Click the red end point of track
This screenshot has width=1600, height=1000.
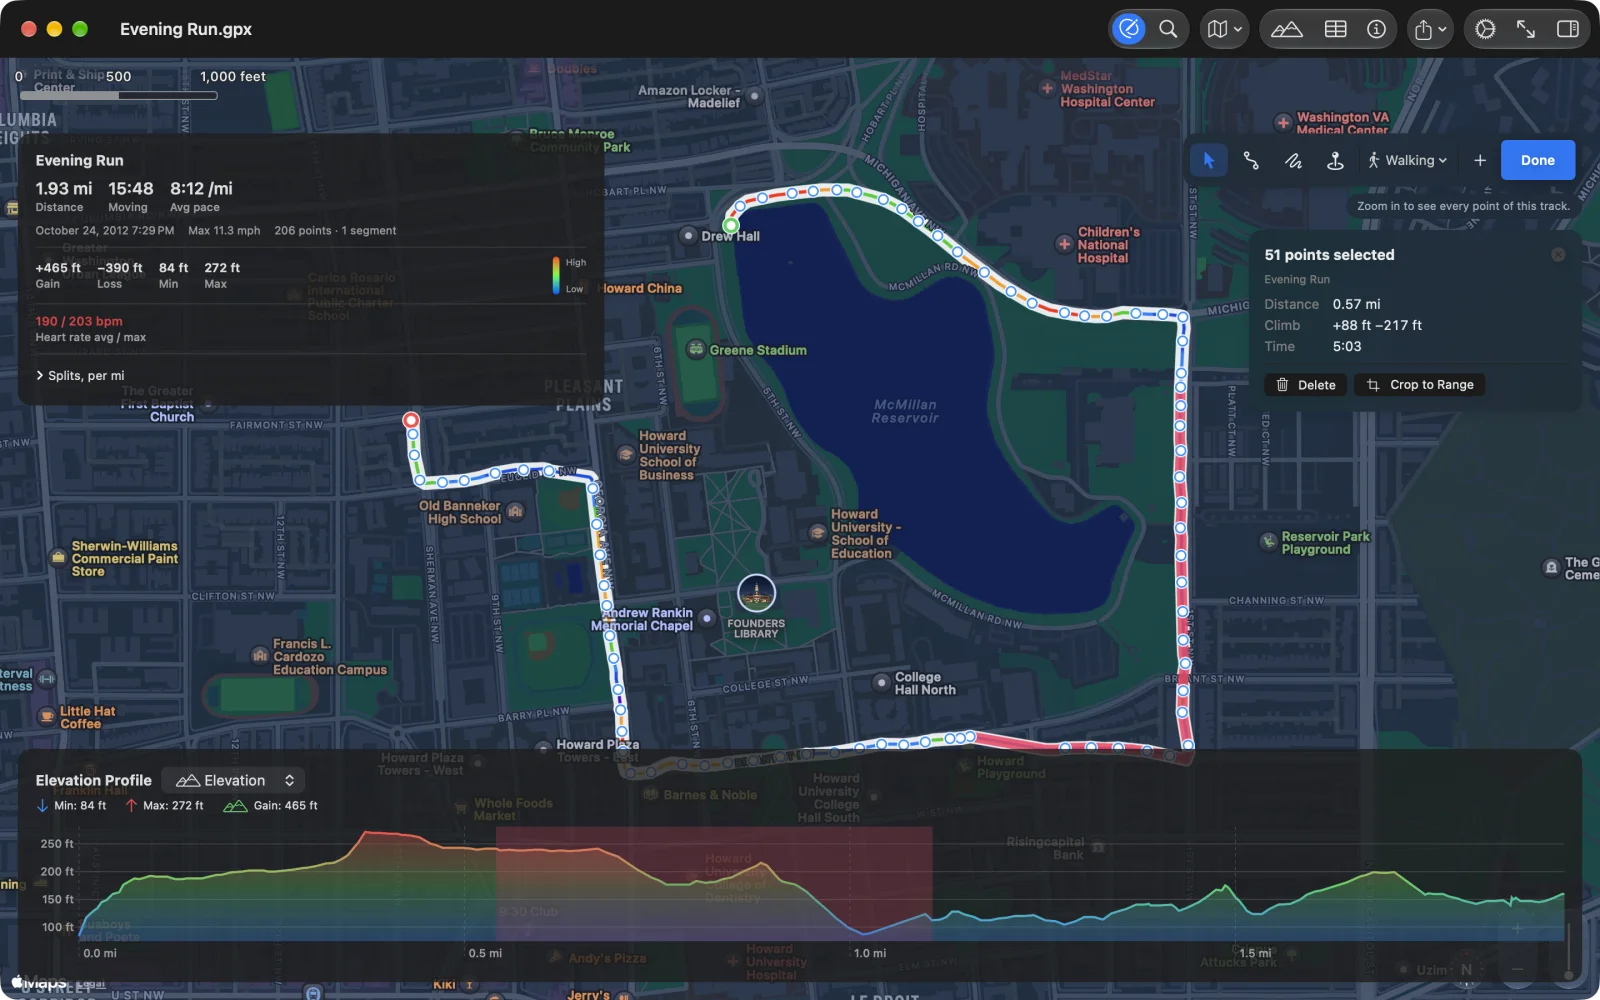coord(410,420)
